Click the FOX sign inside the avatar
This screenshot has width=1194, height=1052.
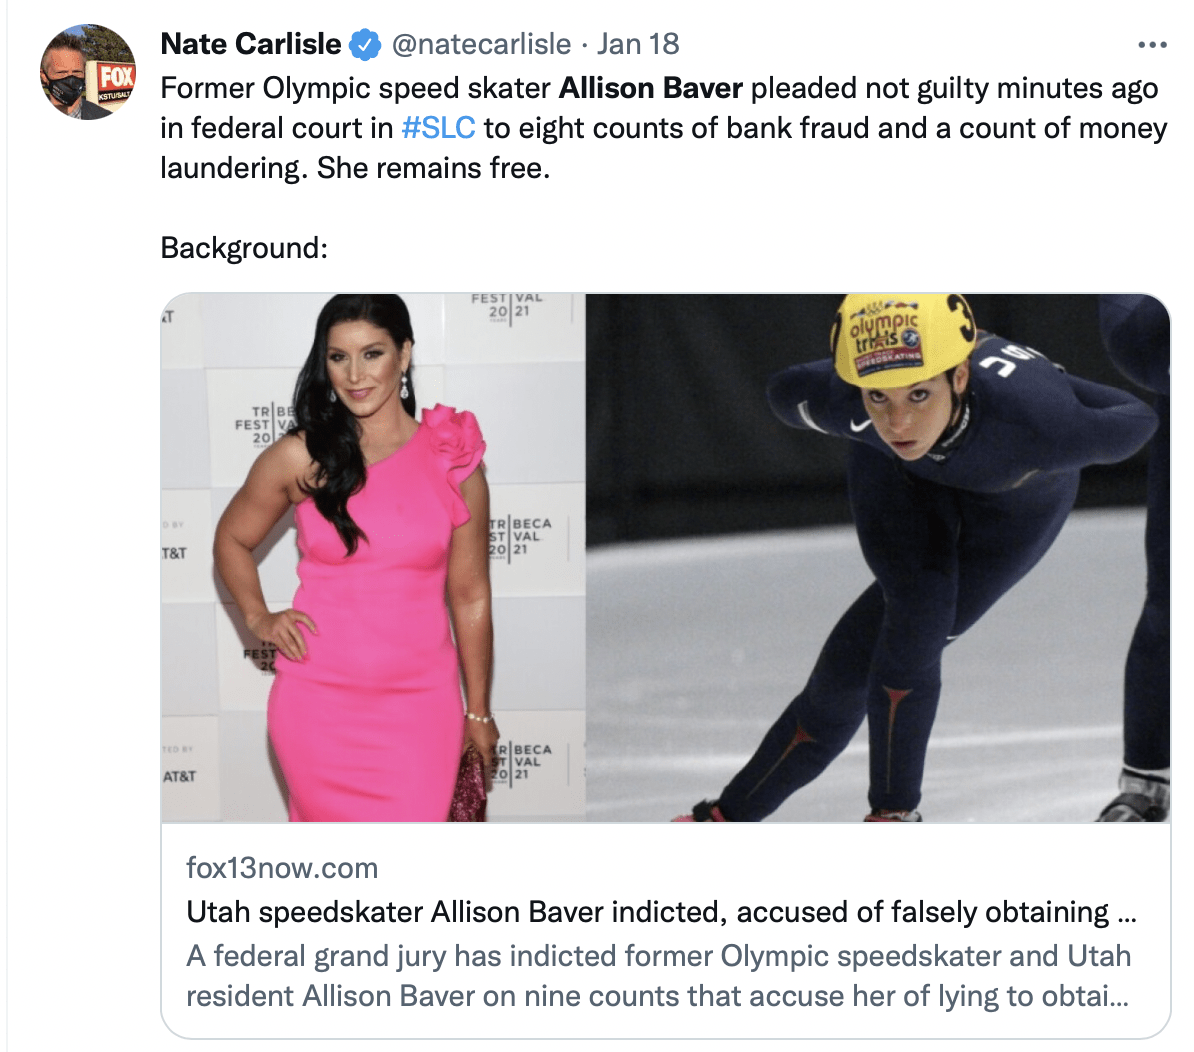point(116,78)
